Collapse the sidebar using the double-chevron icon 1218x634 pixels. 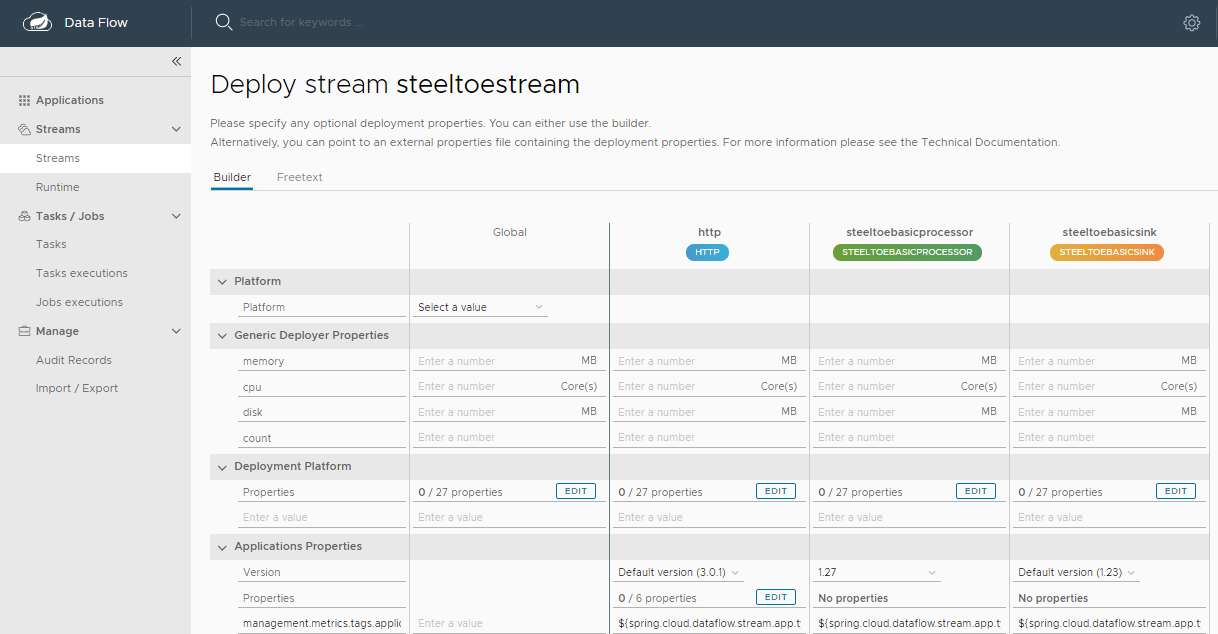coord(176,61)
